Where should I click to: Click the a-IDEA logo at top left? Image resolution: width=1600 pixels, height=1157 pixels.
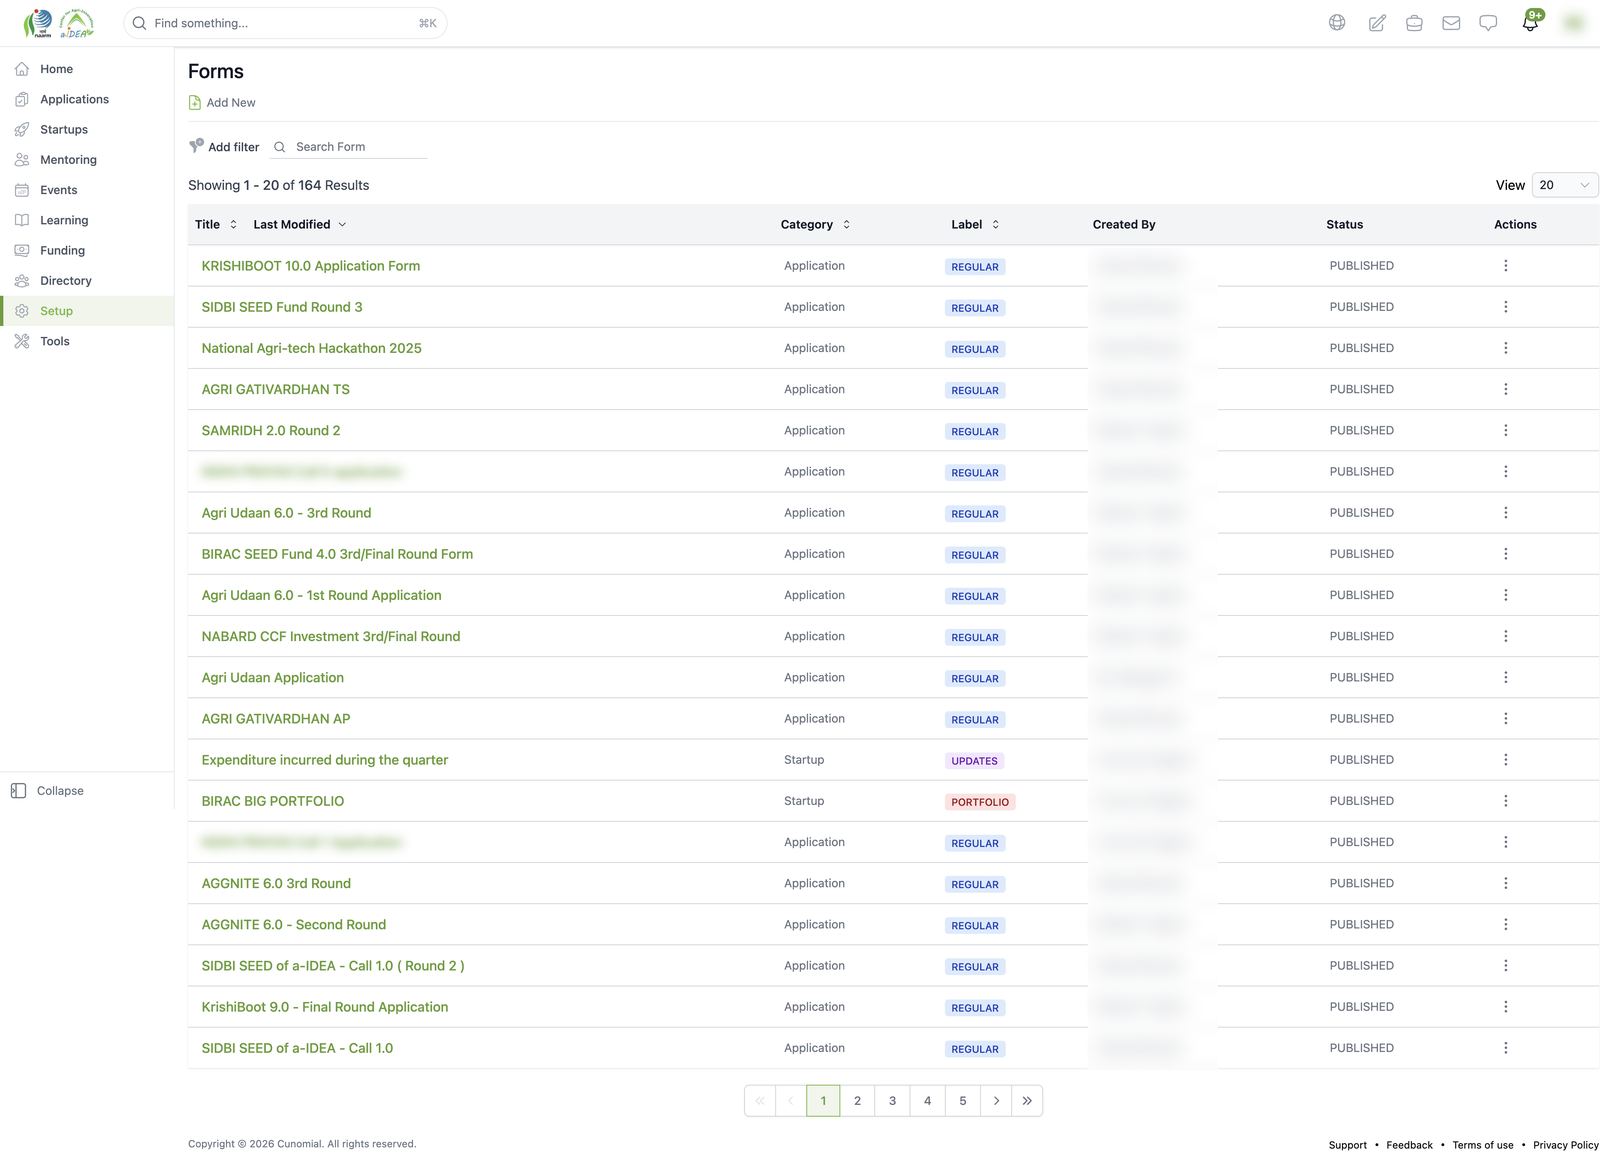click(76, 23)
